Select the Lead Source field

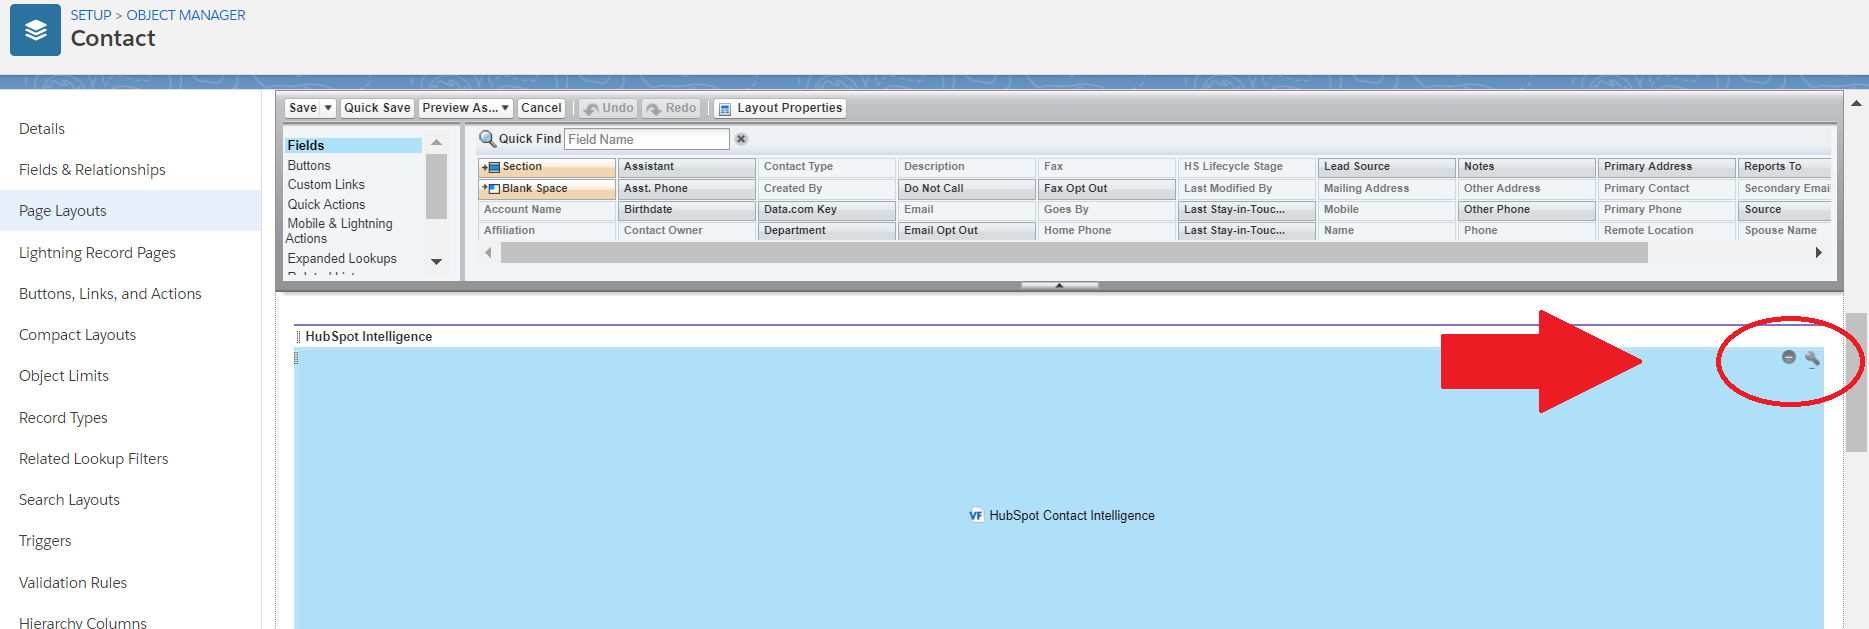click(1387, 167)
